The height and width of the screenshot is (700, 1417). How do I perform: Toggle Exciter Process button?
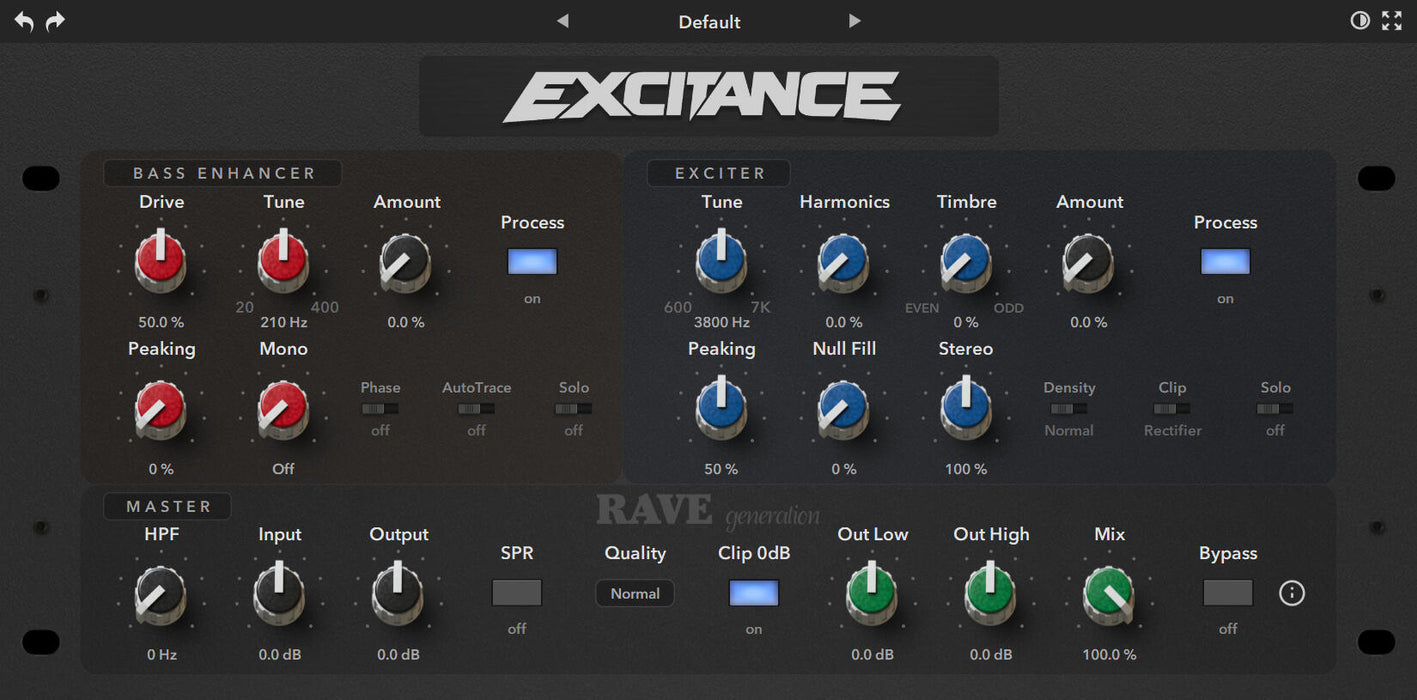(1225, 261)
